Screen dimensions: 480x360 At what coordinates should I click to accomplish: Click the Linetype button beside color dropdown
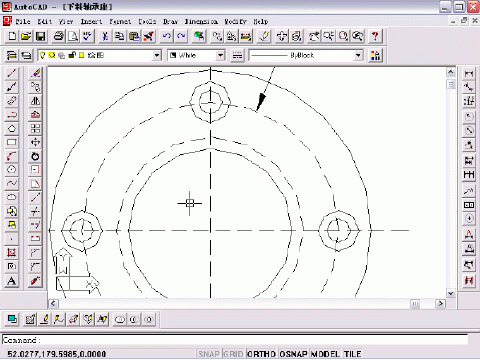coord(237,55)
